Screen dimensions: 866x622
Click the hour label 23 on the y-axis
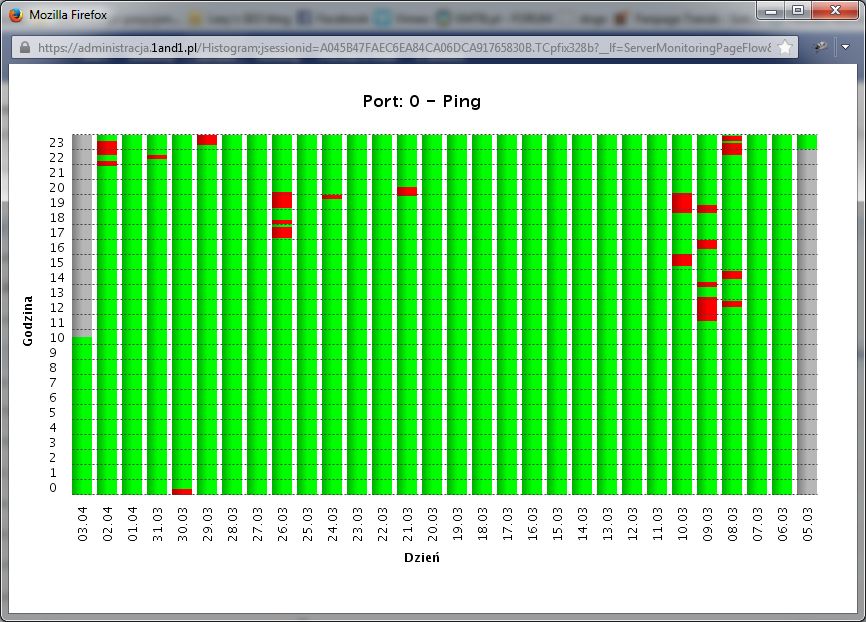(x=57, y=142)
